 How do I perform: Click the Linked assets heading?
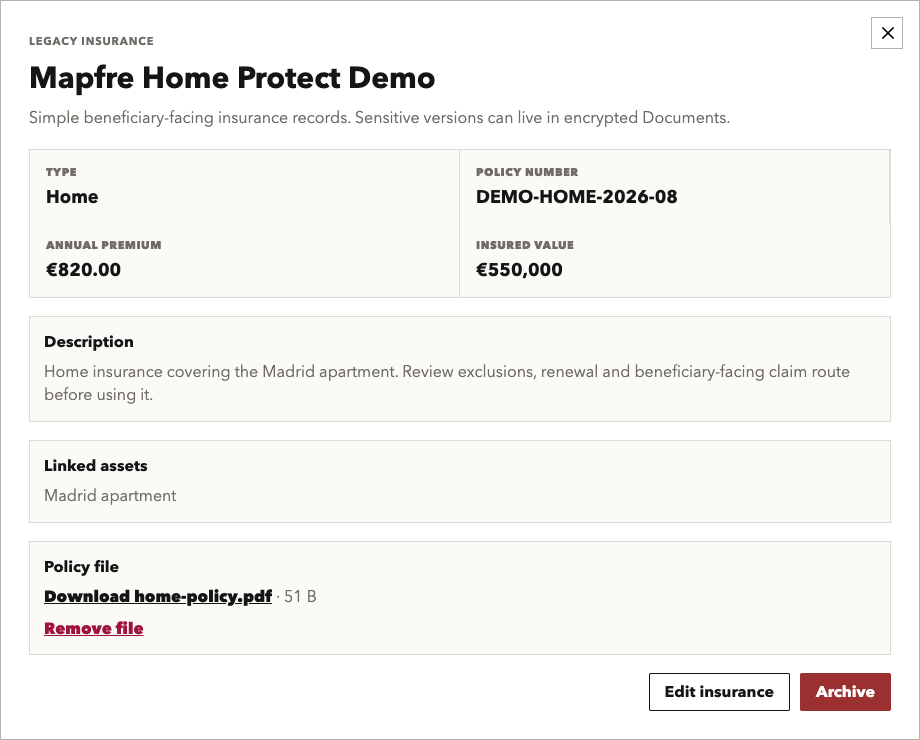(x=96, y=465)
